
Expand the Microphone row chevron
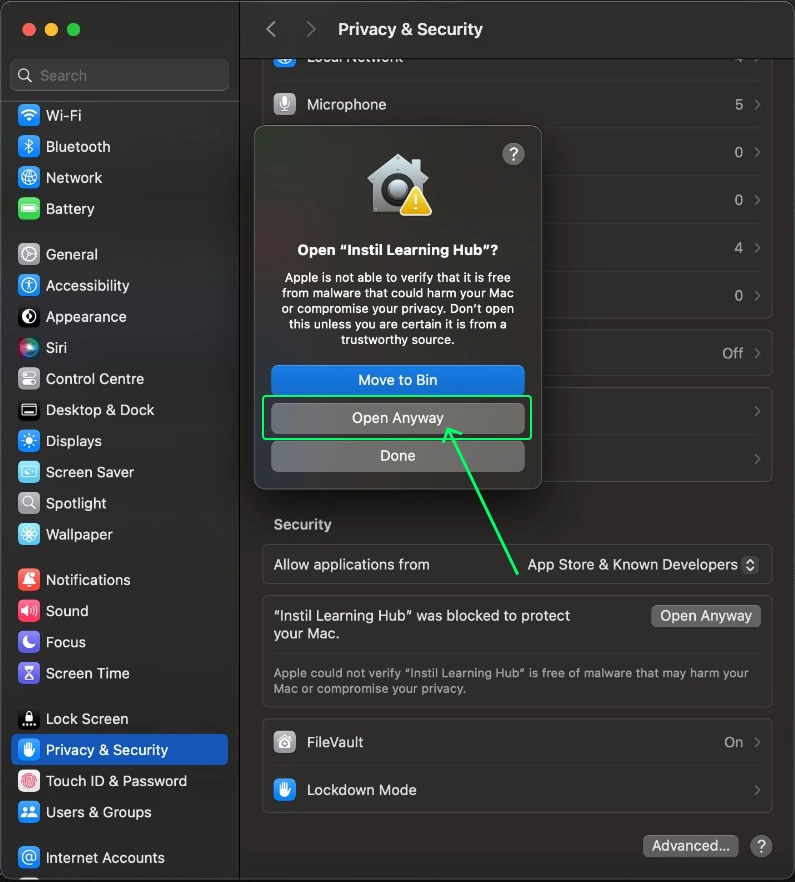pyautogui.click(x=757, y=104)
